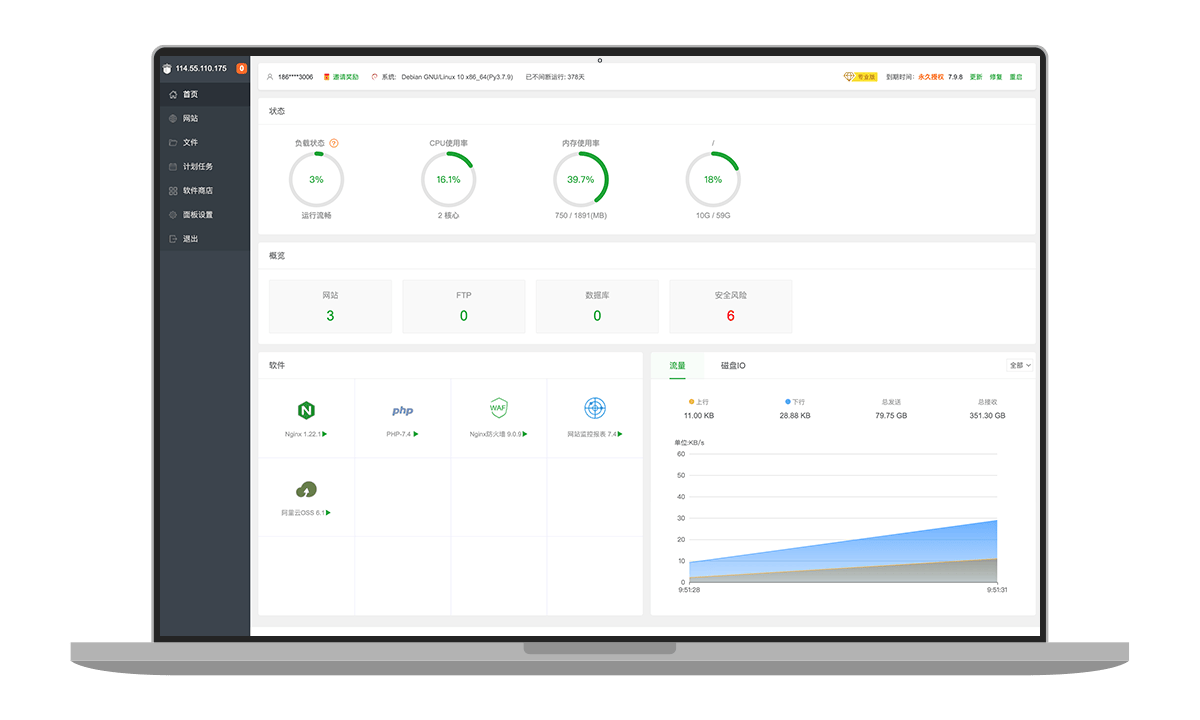The height and width of the screenshot is (720, 1200).
Task: Click the server IP 114.55.110.175 text
Action: (201, 68)
